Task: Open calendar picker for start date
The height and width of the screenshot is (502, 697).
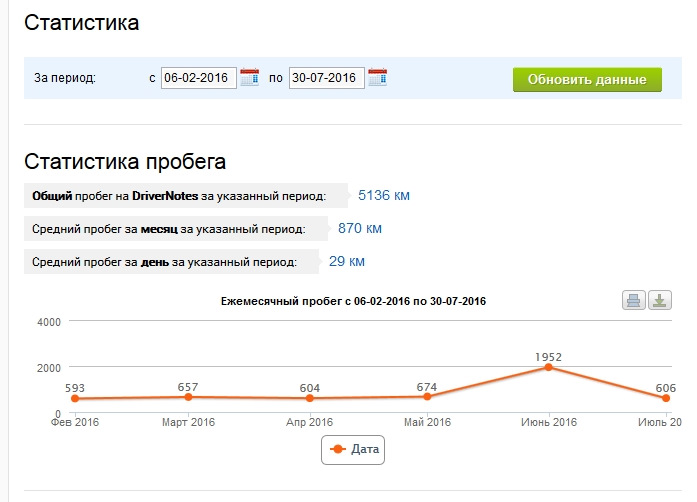Action: (x=249, y=77)
